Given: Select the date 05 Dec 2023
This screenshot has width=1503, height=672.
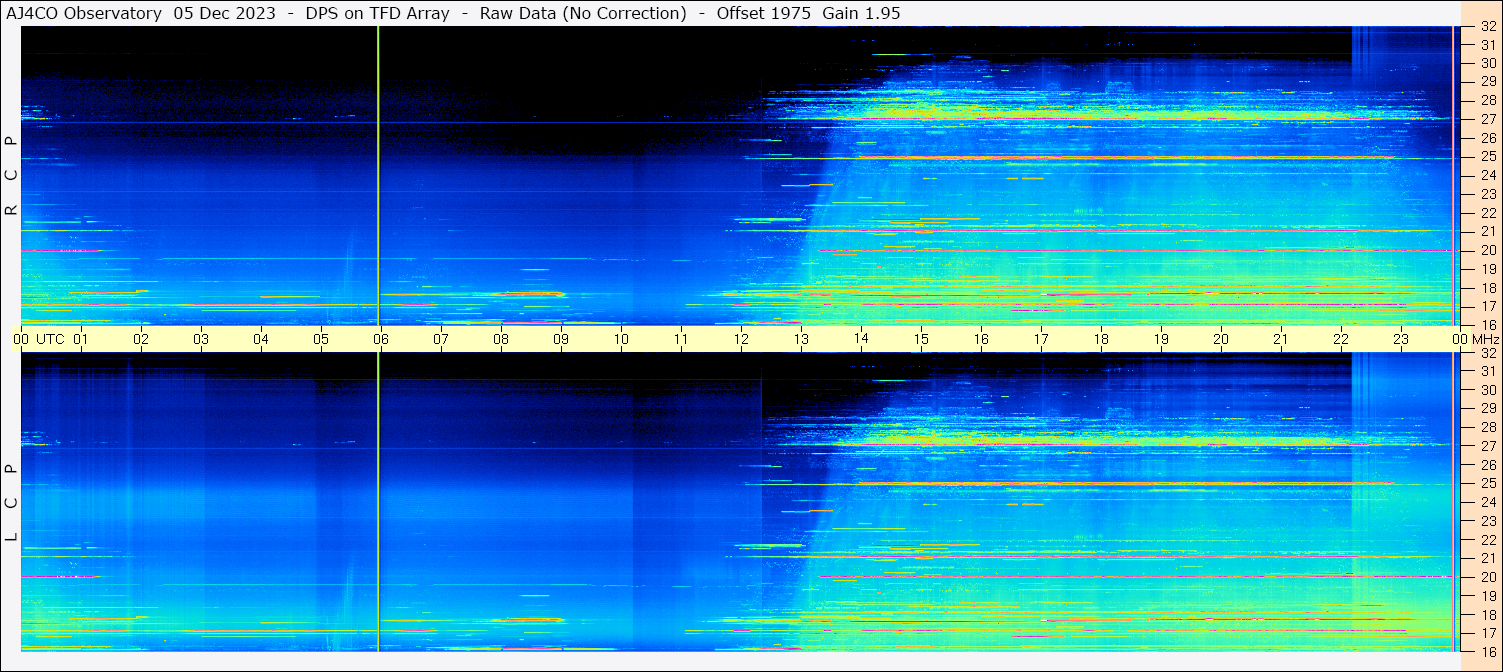Looking at the screenshot, I should coord(225,13).
